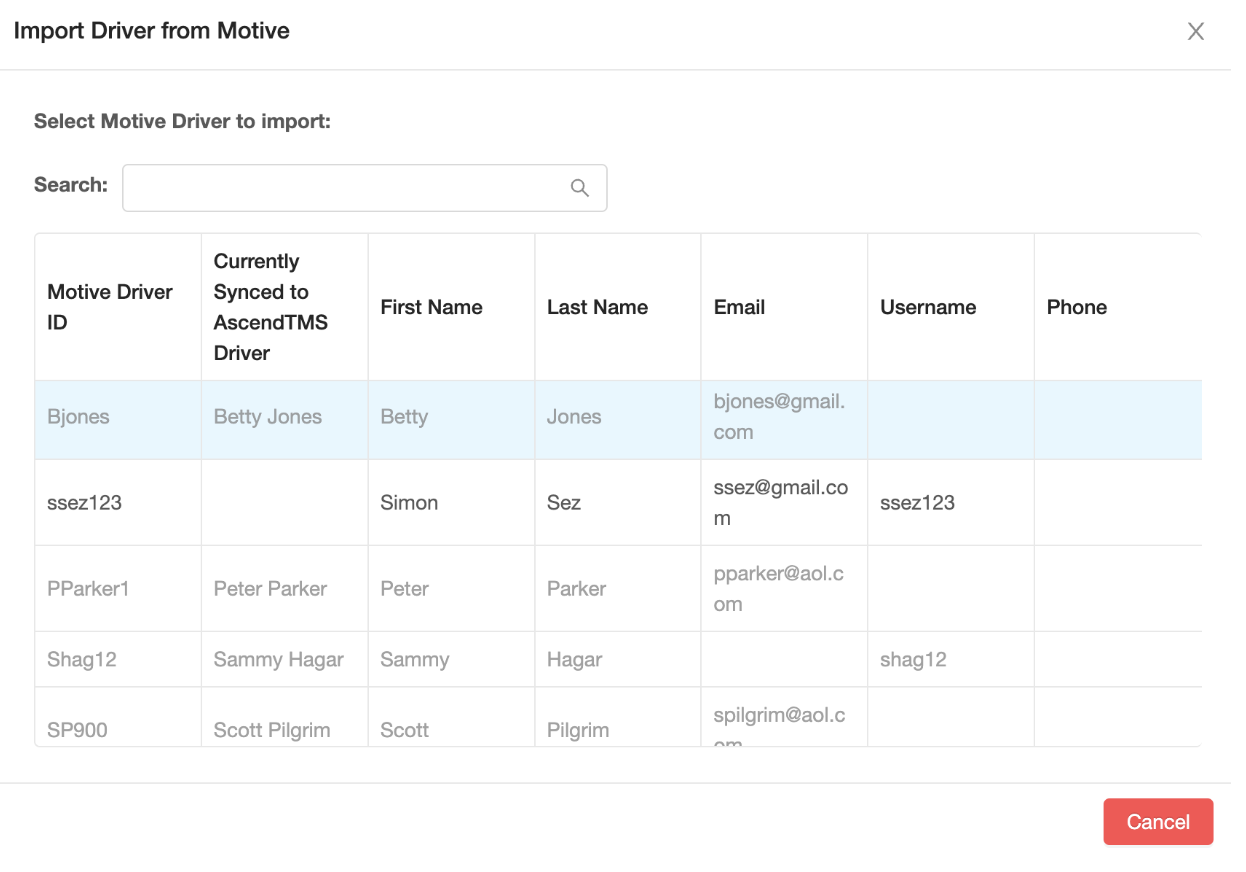Screen dimensions: 1246x872
Task: Click first name Simon cell
Action: click(x=451, y=503)
